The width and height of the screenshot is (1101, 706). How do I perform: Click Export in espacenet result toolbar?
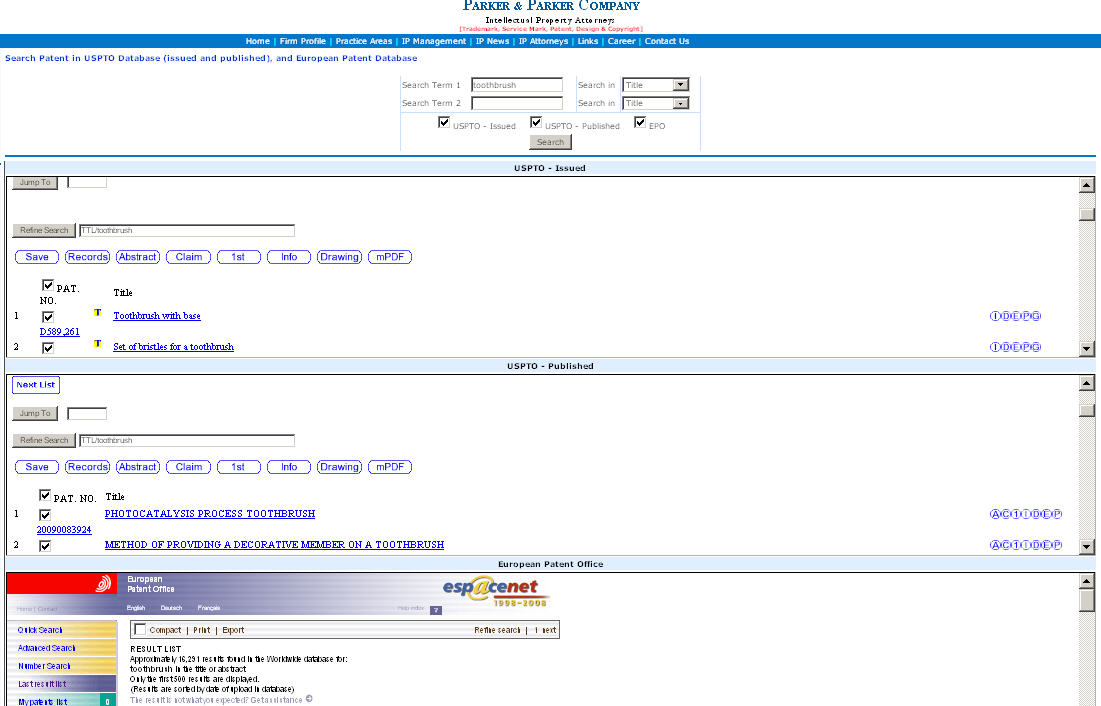[x=233, y=630]
